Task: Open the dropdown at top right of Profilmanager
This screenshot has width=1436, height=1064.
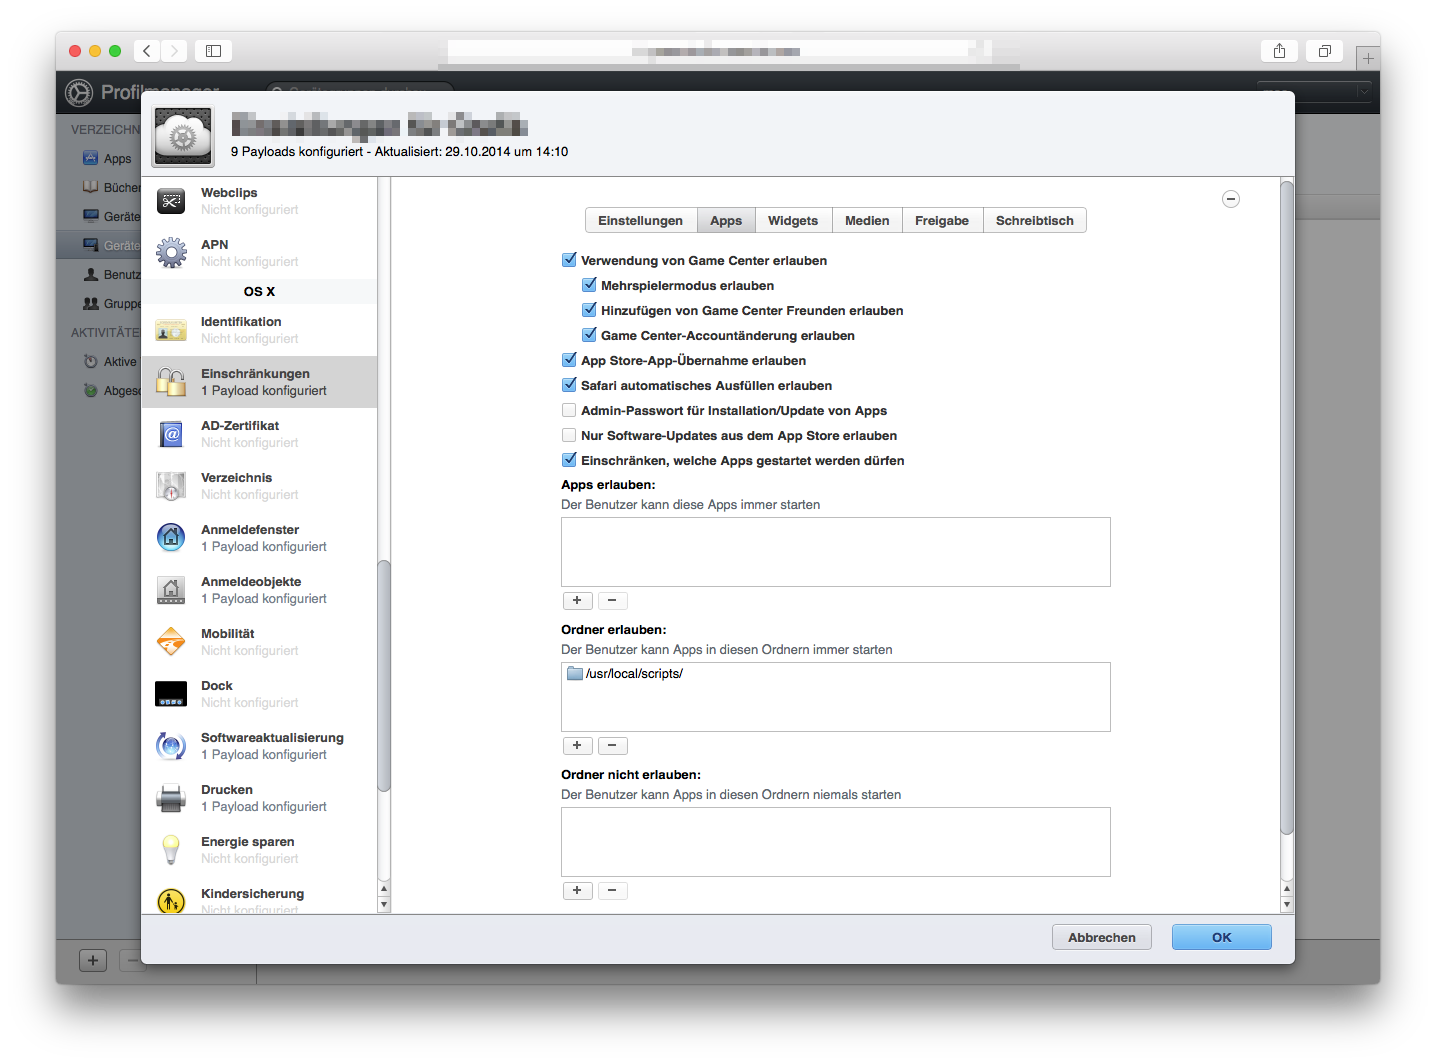Action: 1315,92
